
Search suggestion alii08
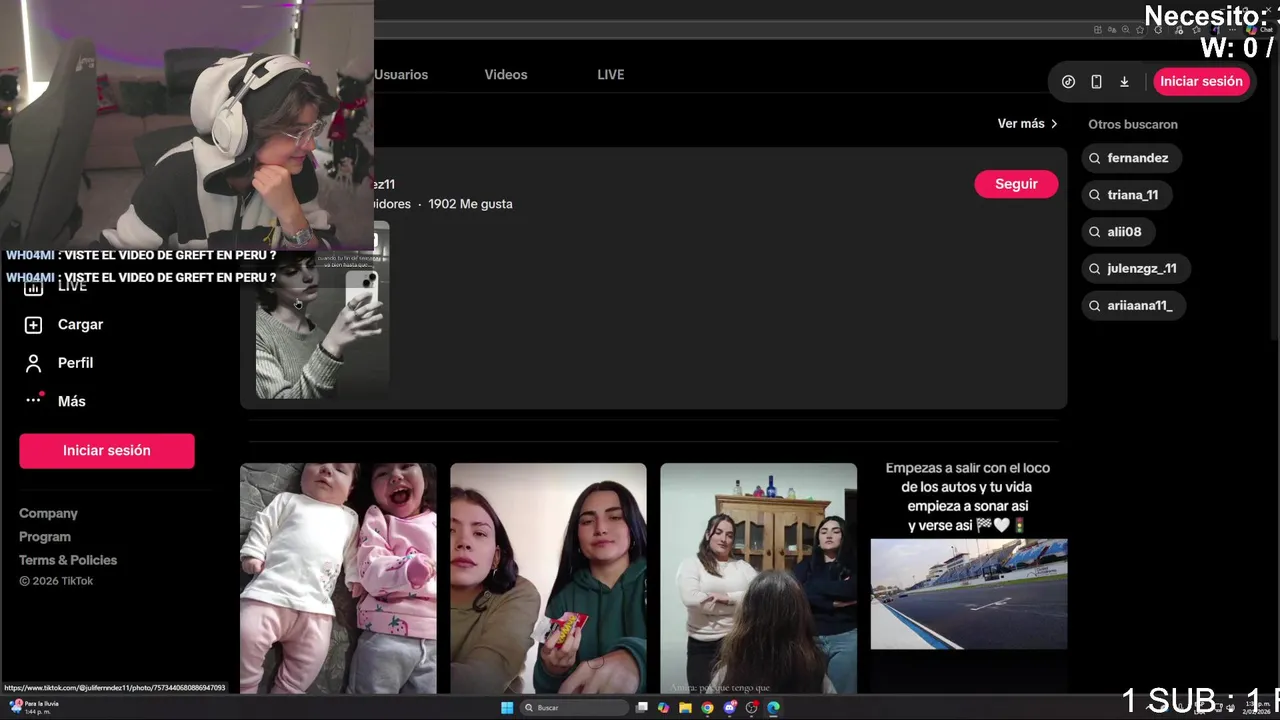point(1118,232)
